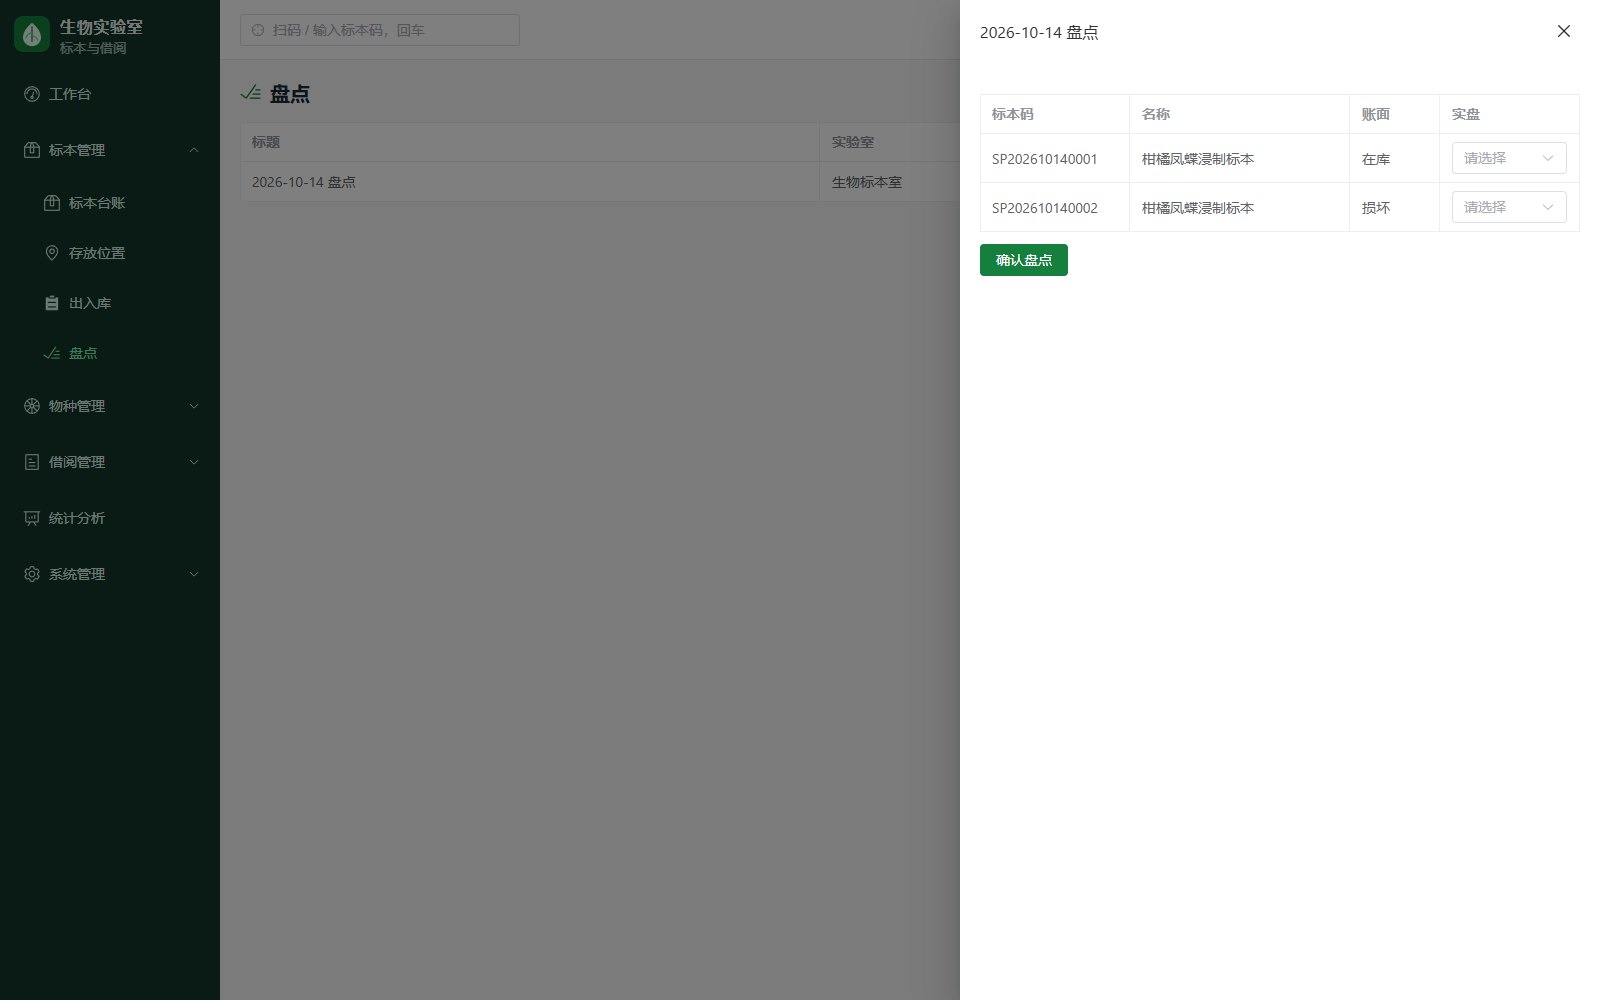This screenshot has height=1000, width=1600.
Task: Click the 借阅管理 document icon
Action: pos(32,462)
